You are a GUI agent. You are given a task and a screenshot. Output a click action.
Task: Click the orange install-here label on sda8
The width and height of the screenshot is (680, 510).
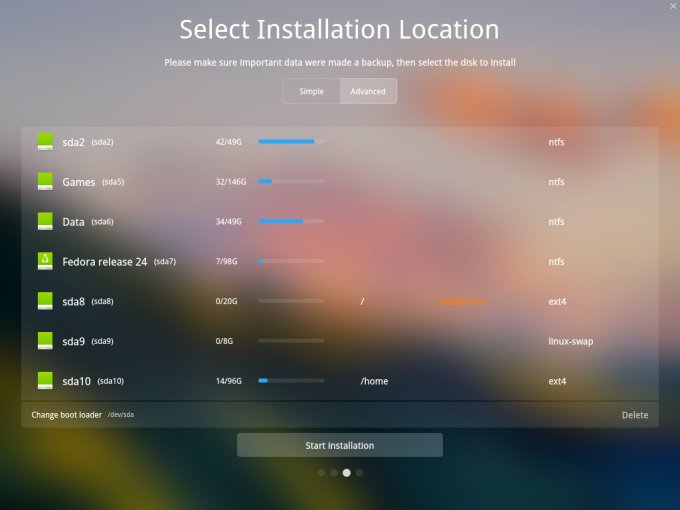click(x=462, y=301)
